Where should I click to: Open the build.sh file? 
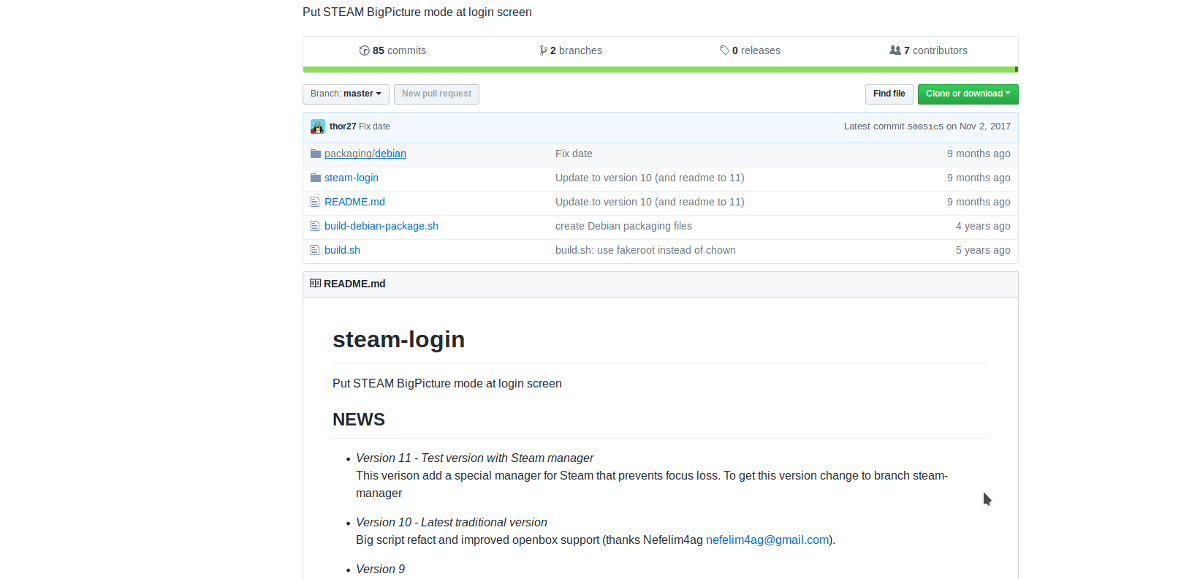(x=342, y=250)
